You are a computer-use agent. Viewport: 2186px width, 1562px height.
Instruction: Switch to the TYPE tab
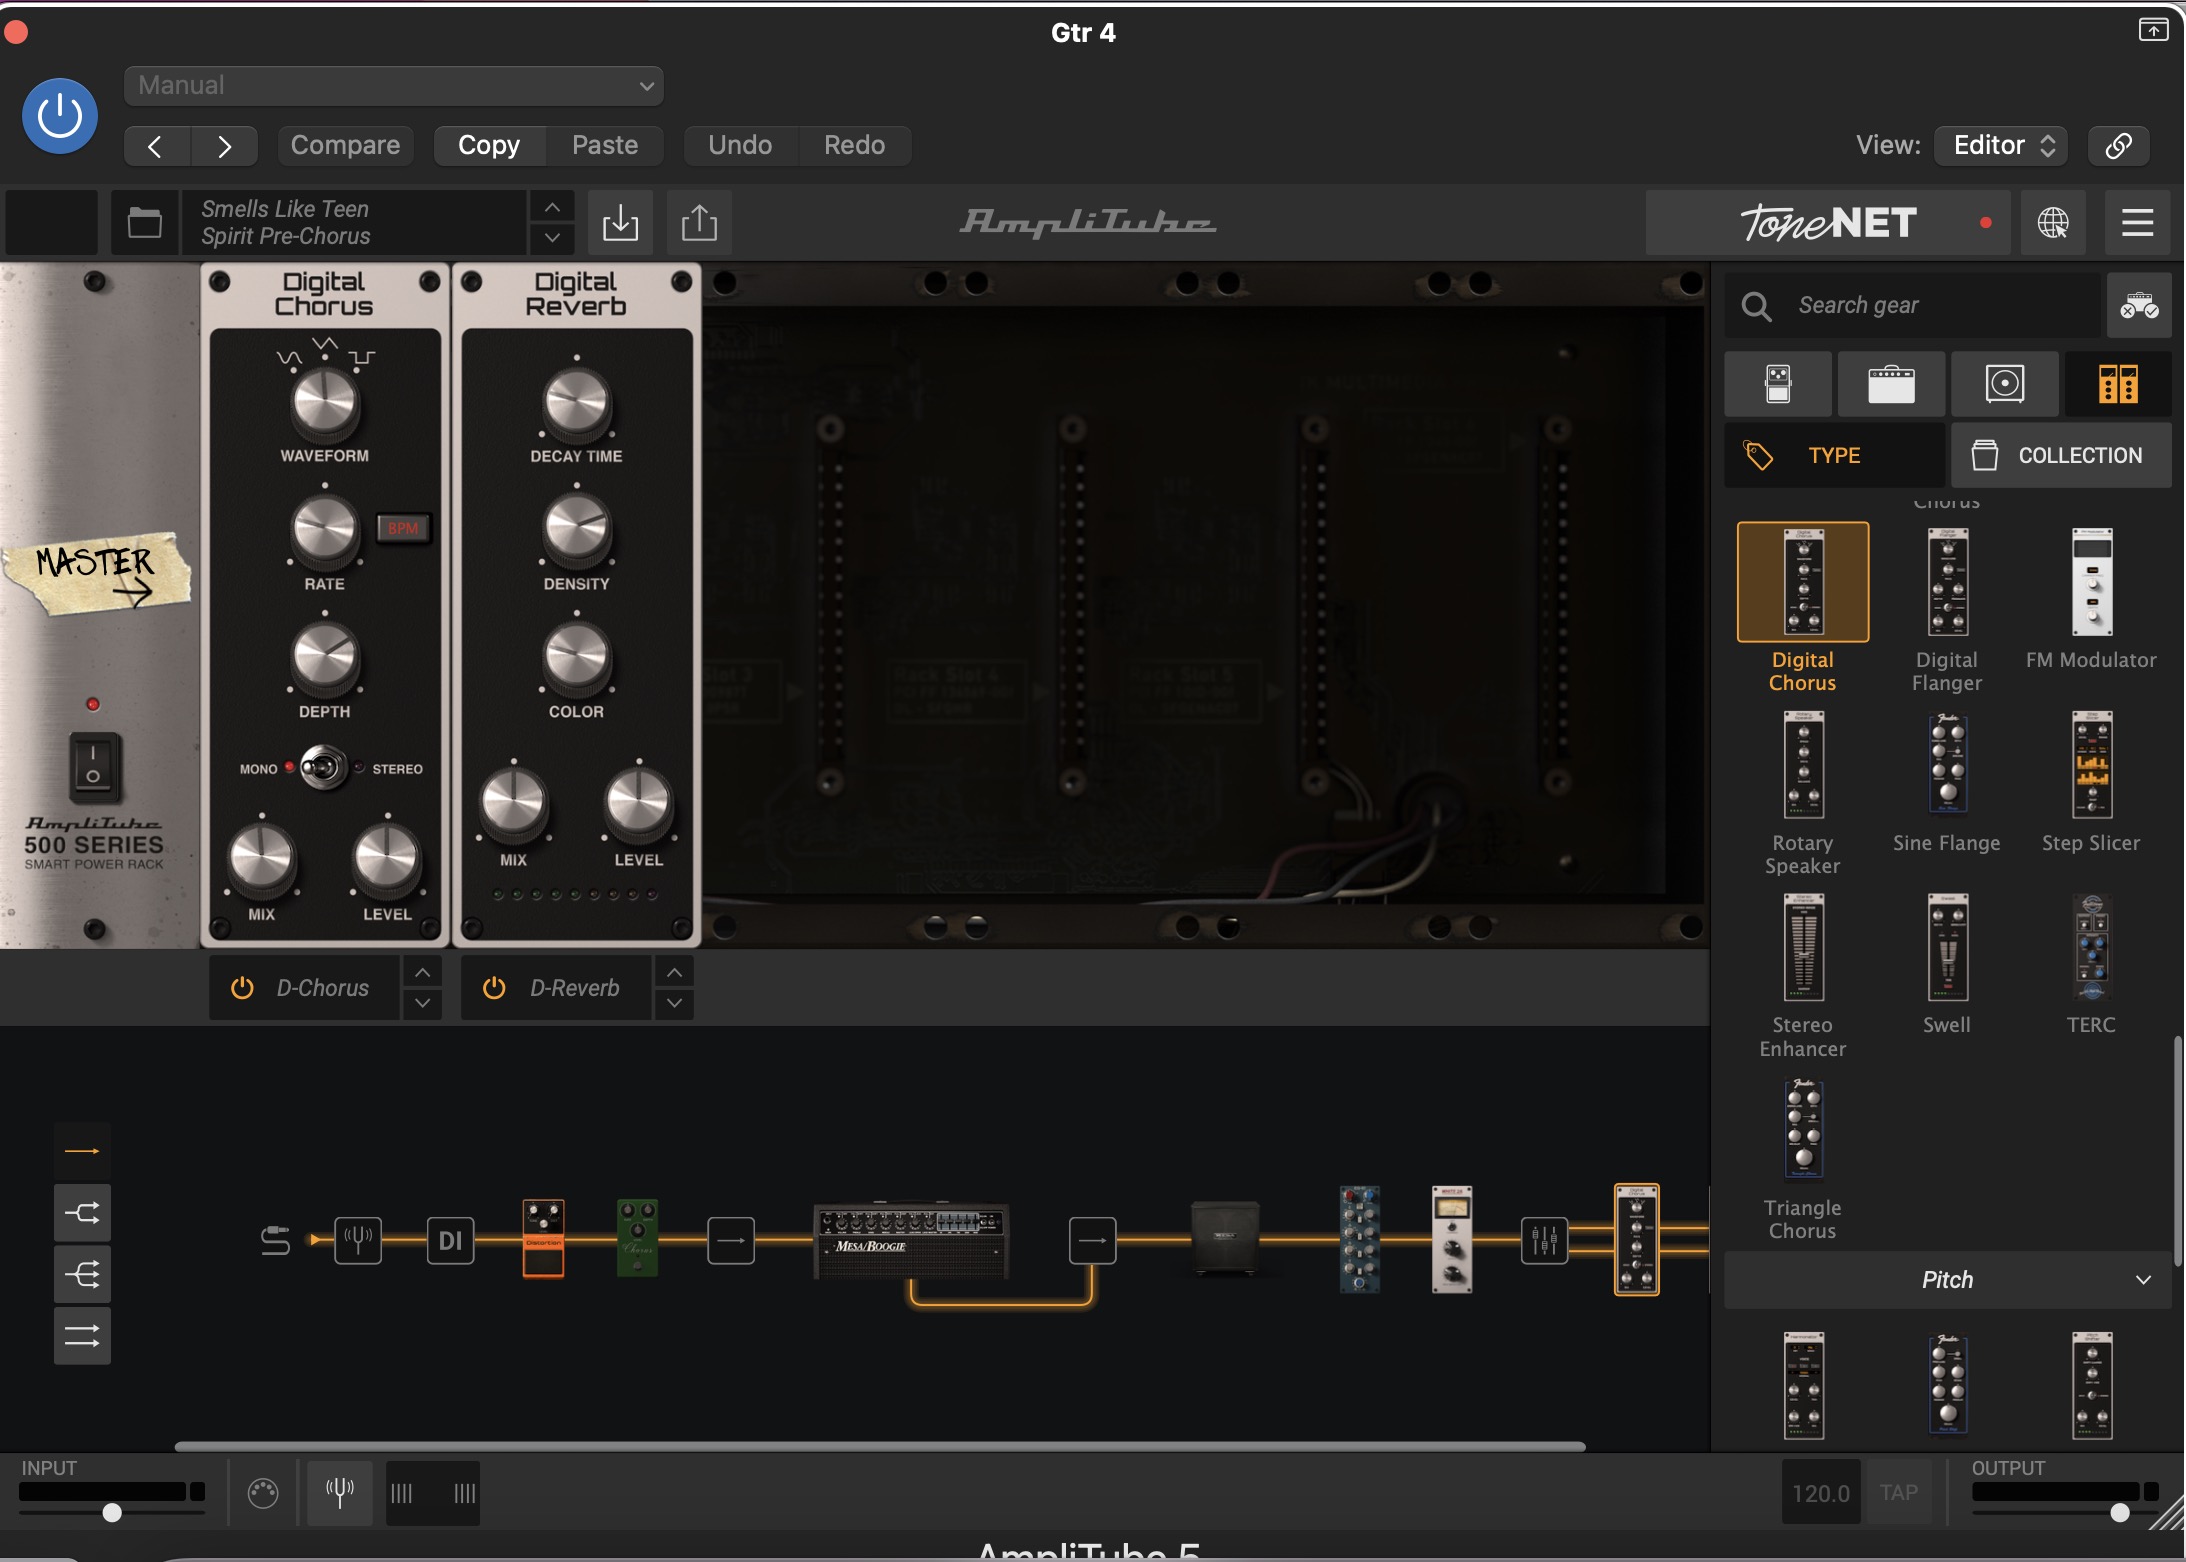click(x=1835, y=455)
